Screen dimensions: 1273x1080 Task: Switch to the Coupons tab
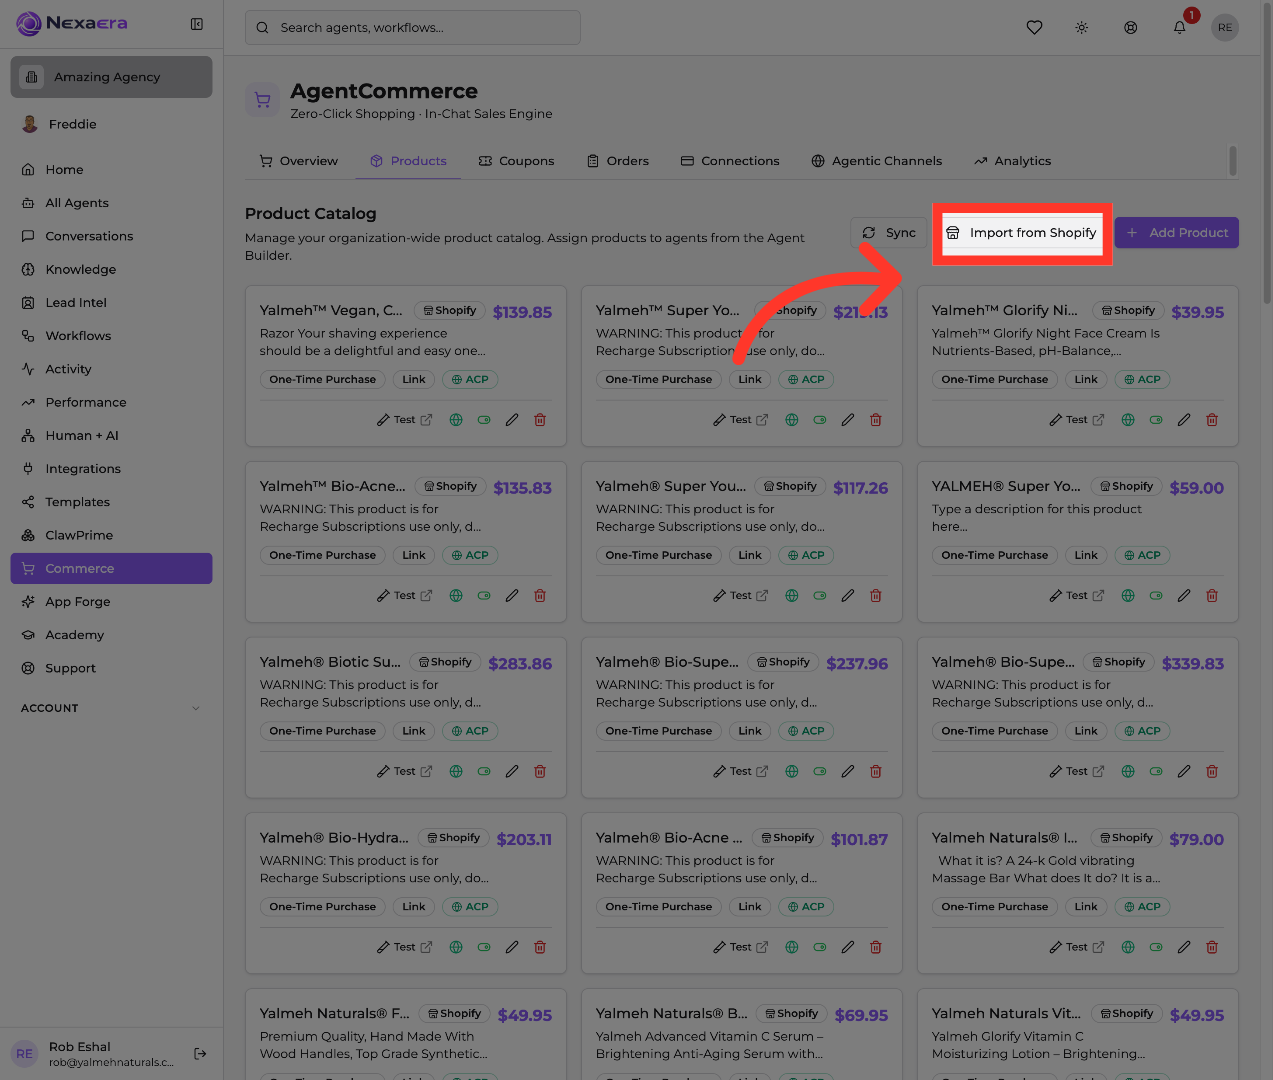pos(516,161)
